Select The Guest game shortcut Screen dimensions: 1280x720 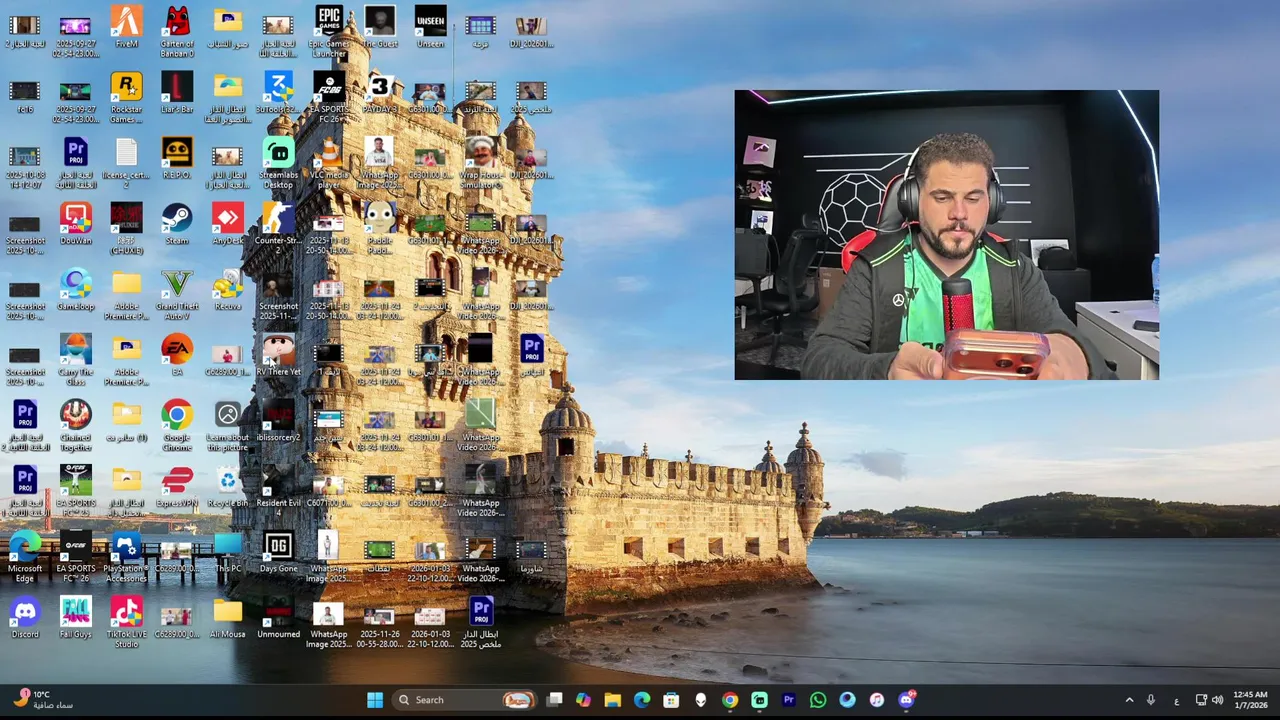pos(380,27)
